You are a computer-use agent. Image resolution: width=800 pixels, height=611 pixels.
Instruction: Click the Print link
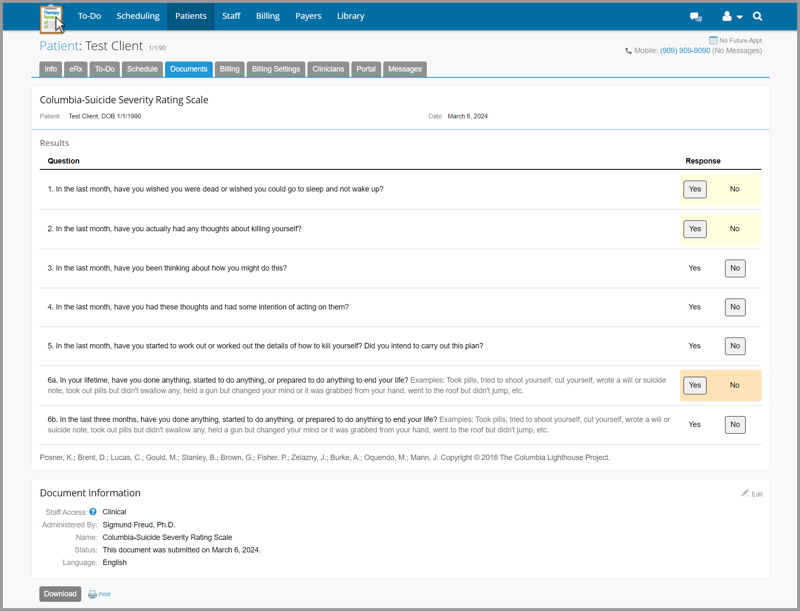click(105, 594)
